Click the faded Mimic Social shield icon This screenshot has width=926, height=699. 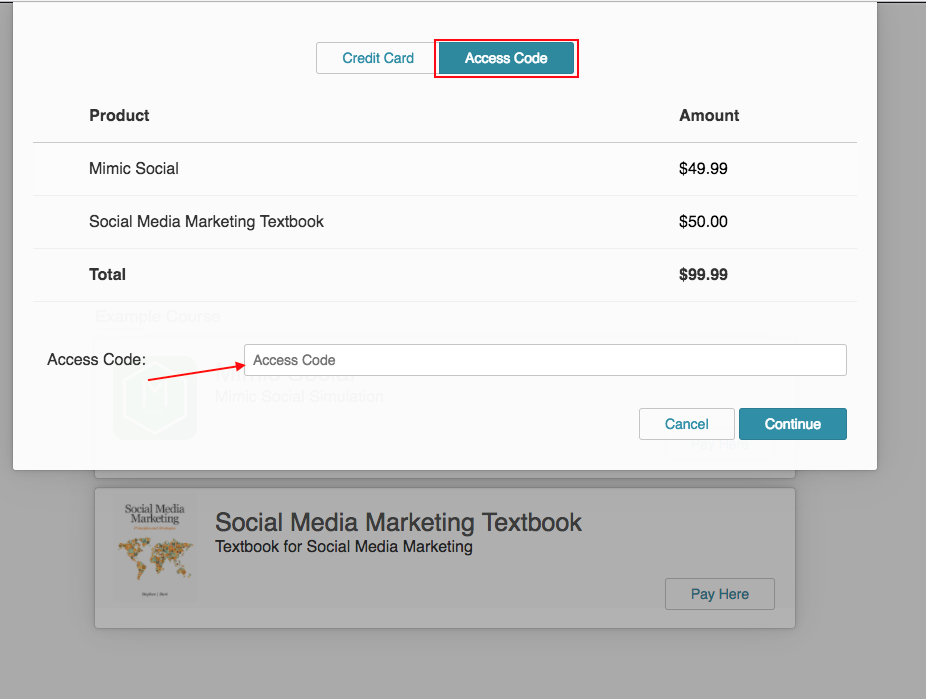155,398
